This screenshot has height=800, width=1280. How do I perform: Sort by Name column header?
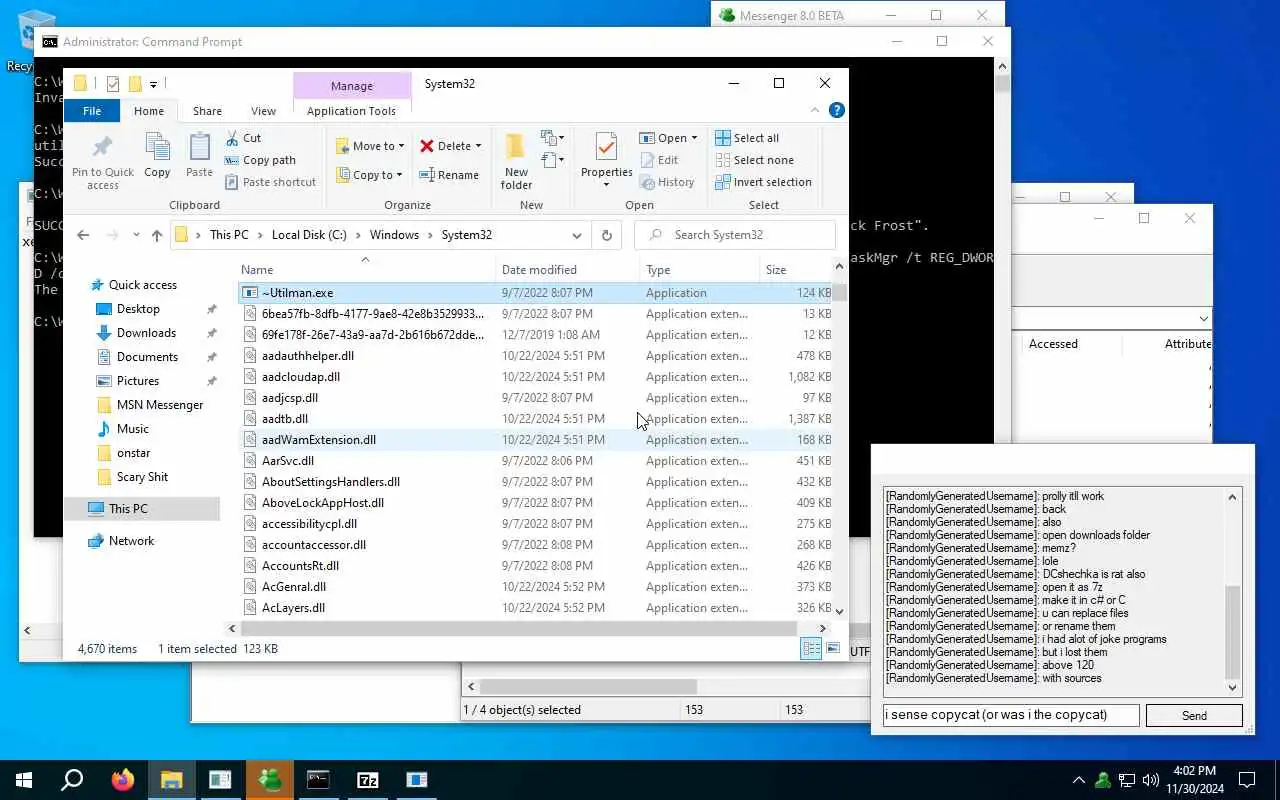[x=366, y=270]
